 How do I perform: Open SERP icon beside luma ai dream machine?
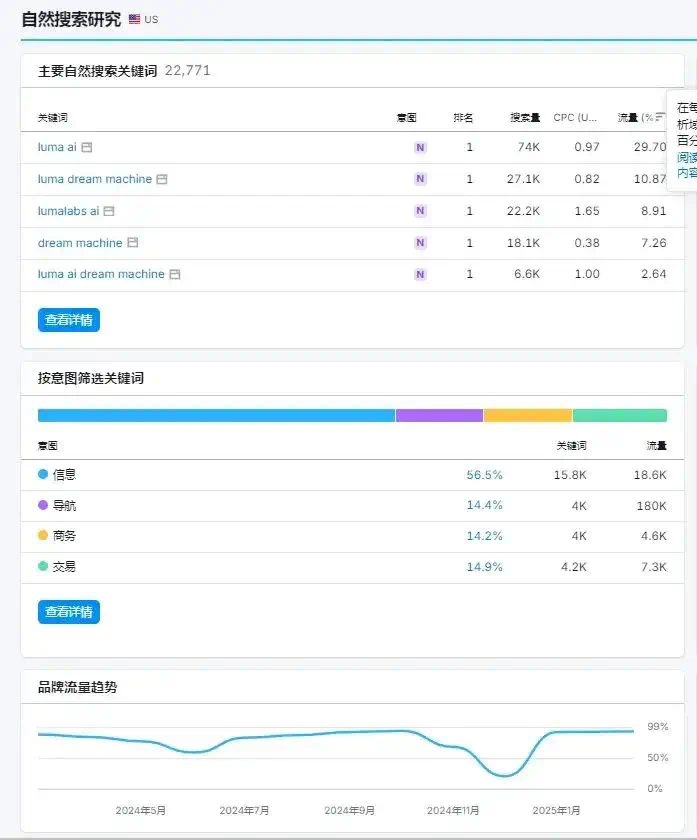(175, 274)
